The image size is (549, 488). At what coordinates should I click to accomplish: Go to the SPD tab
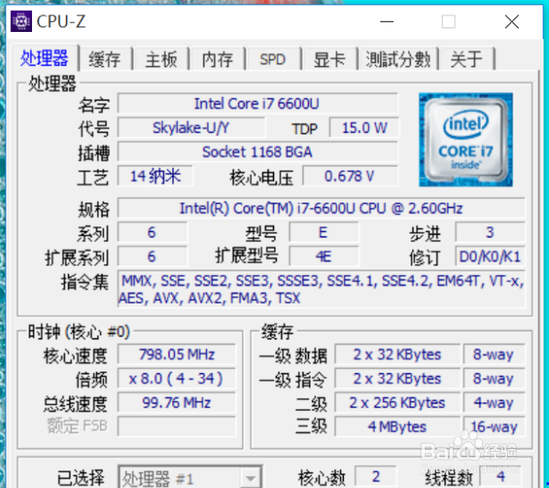273,59
